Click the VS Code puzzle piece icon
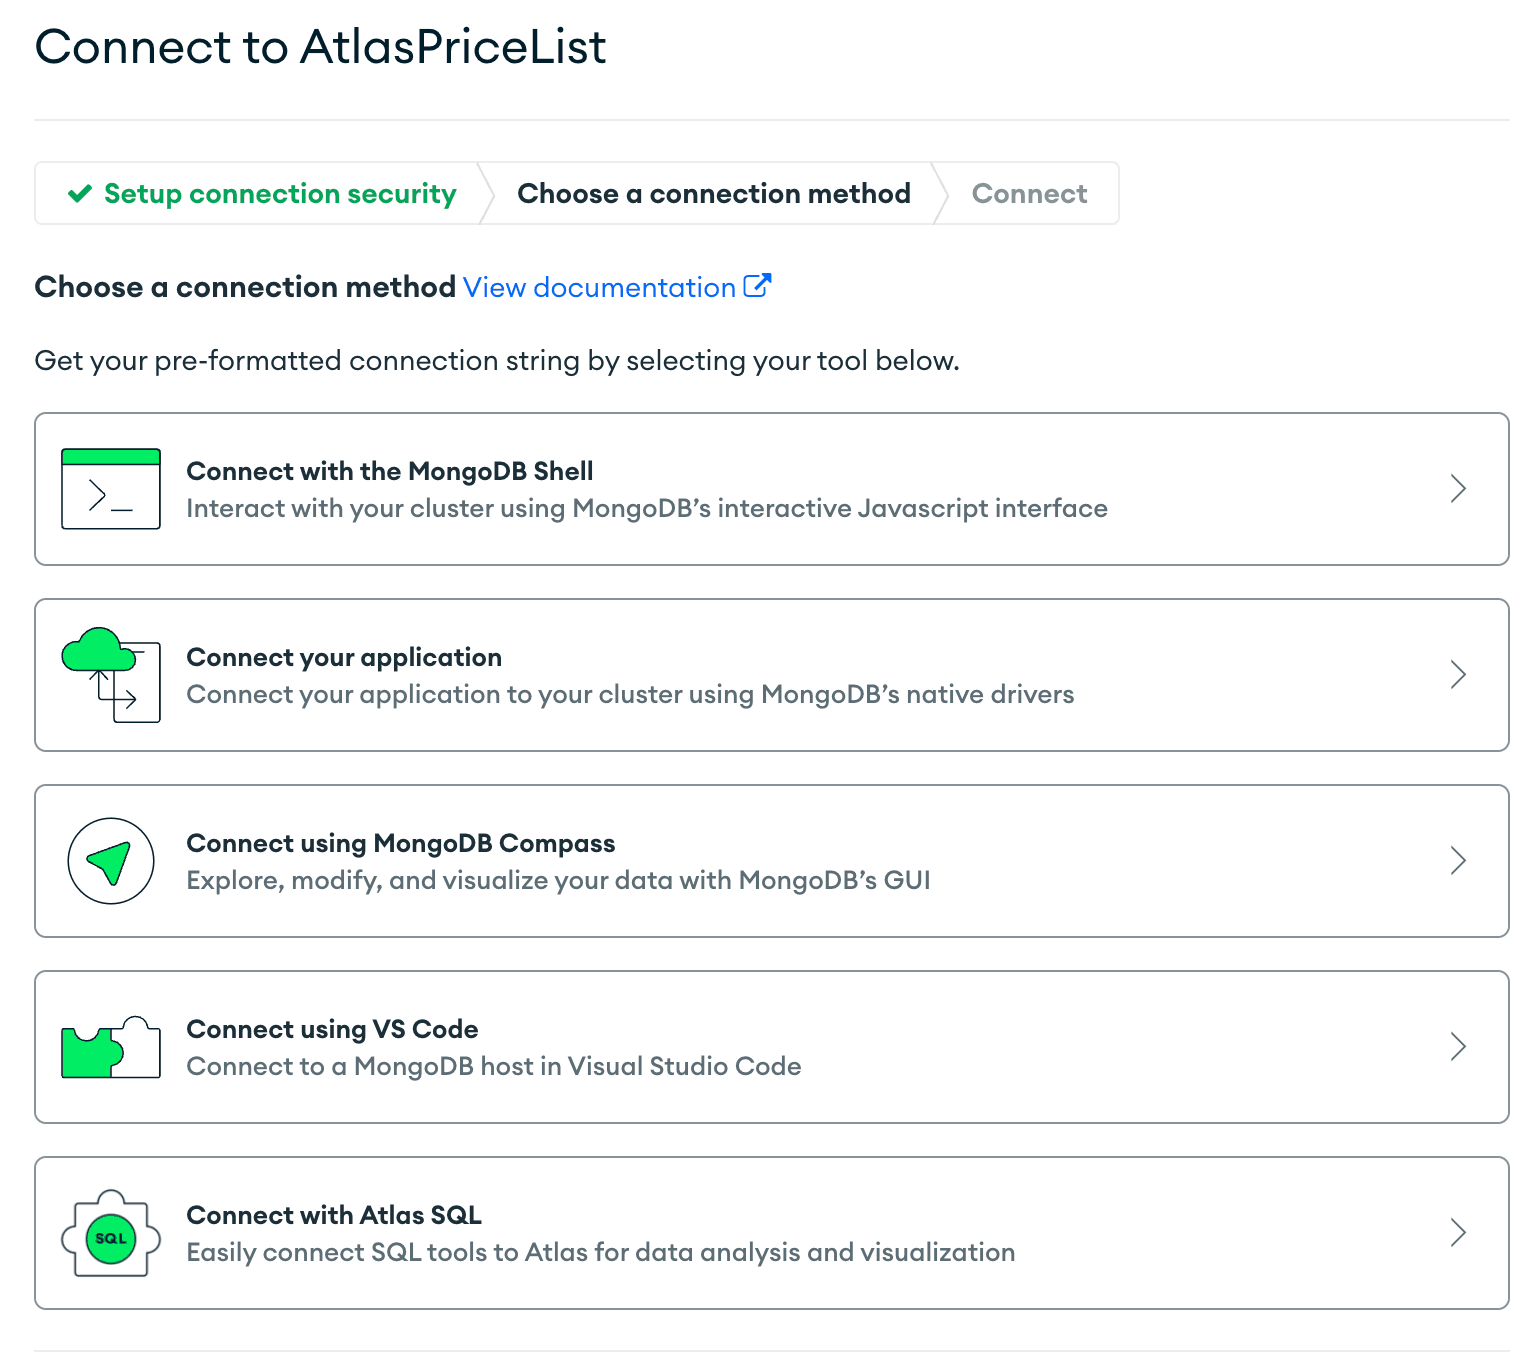Image resolution: width=1532 pixels, height=1372 pixels. pyautogui.click(x=111, y=1047)
